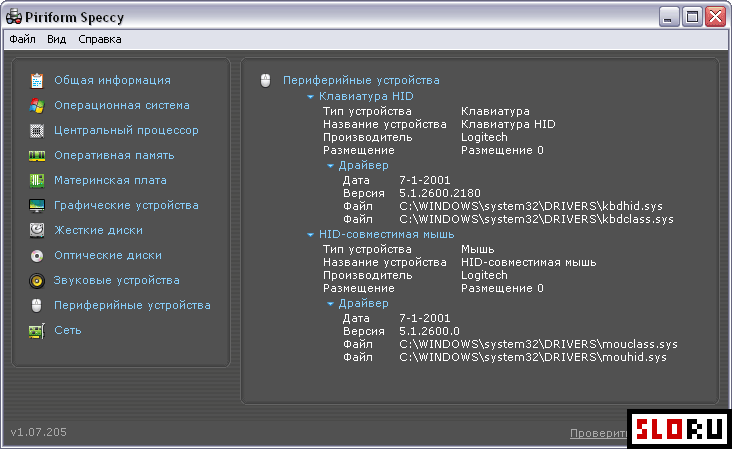This screenshot has height=449, width=732.
Task: Click the speaker icon for Звуковые устройства
Action: [x=37, y=281]
